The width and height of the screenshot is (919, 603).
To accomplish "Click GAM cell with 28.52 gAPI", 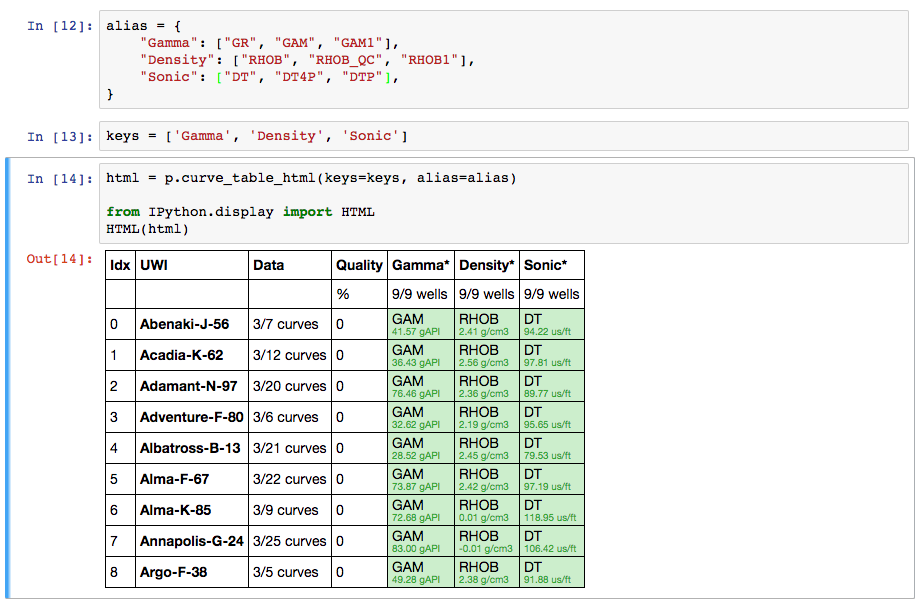I will tap(421, 448).
